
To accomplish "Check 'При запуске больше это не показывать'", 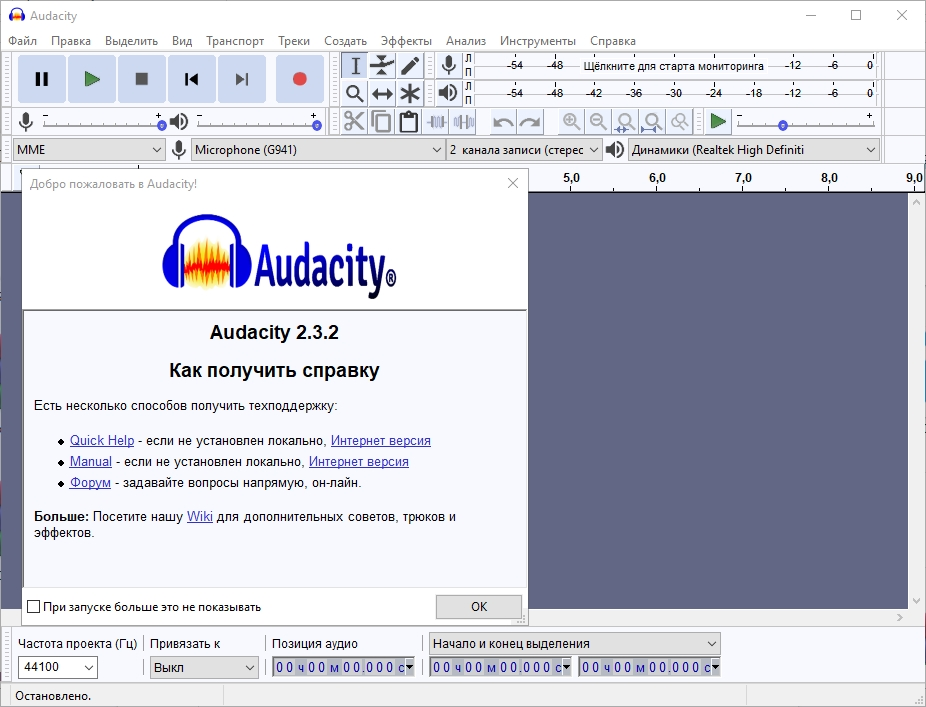I will 34,607.
